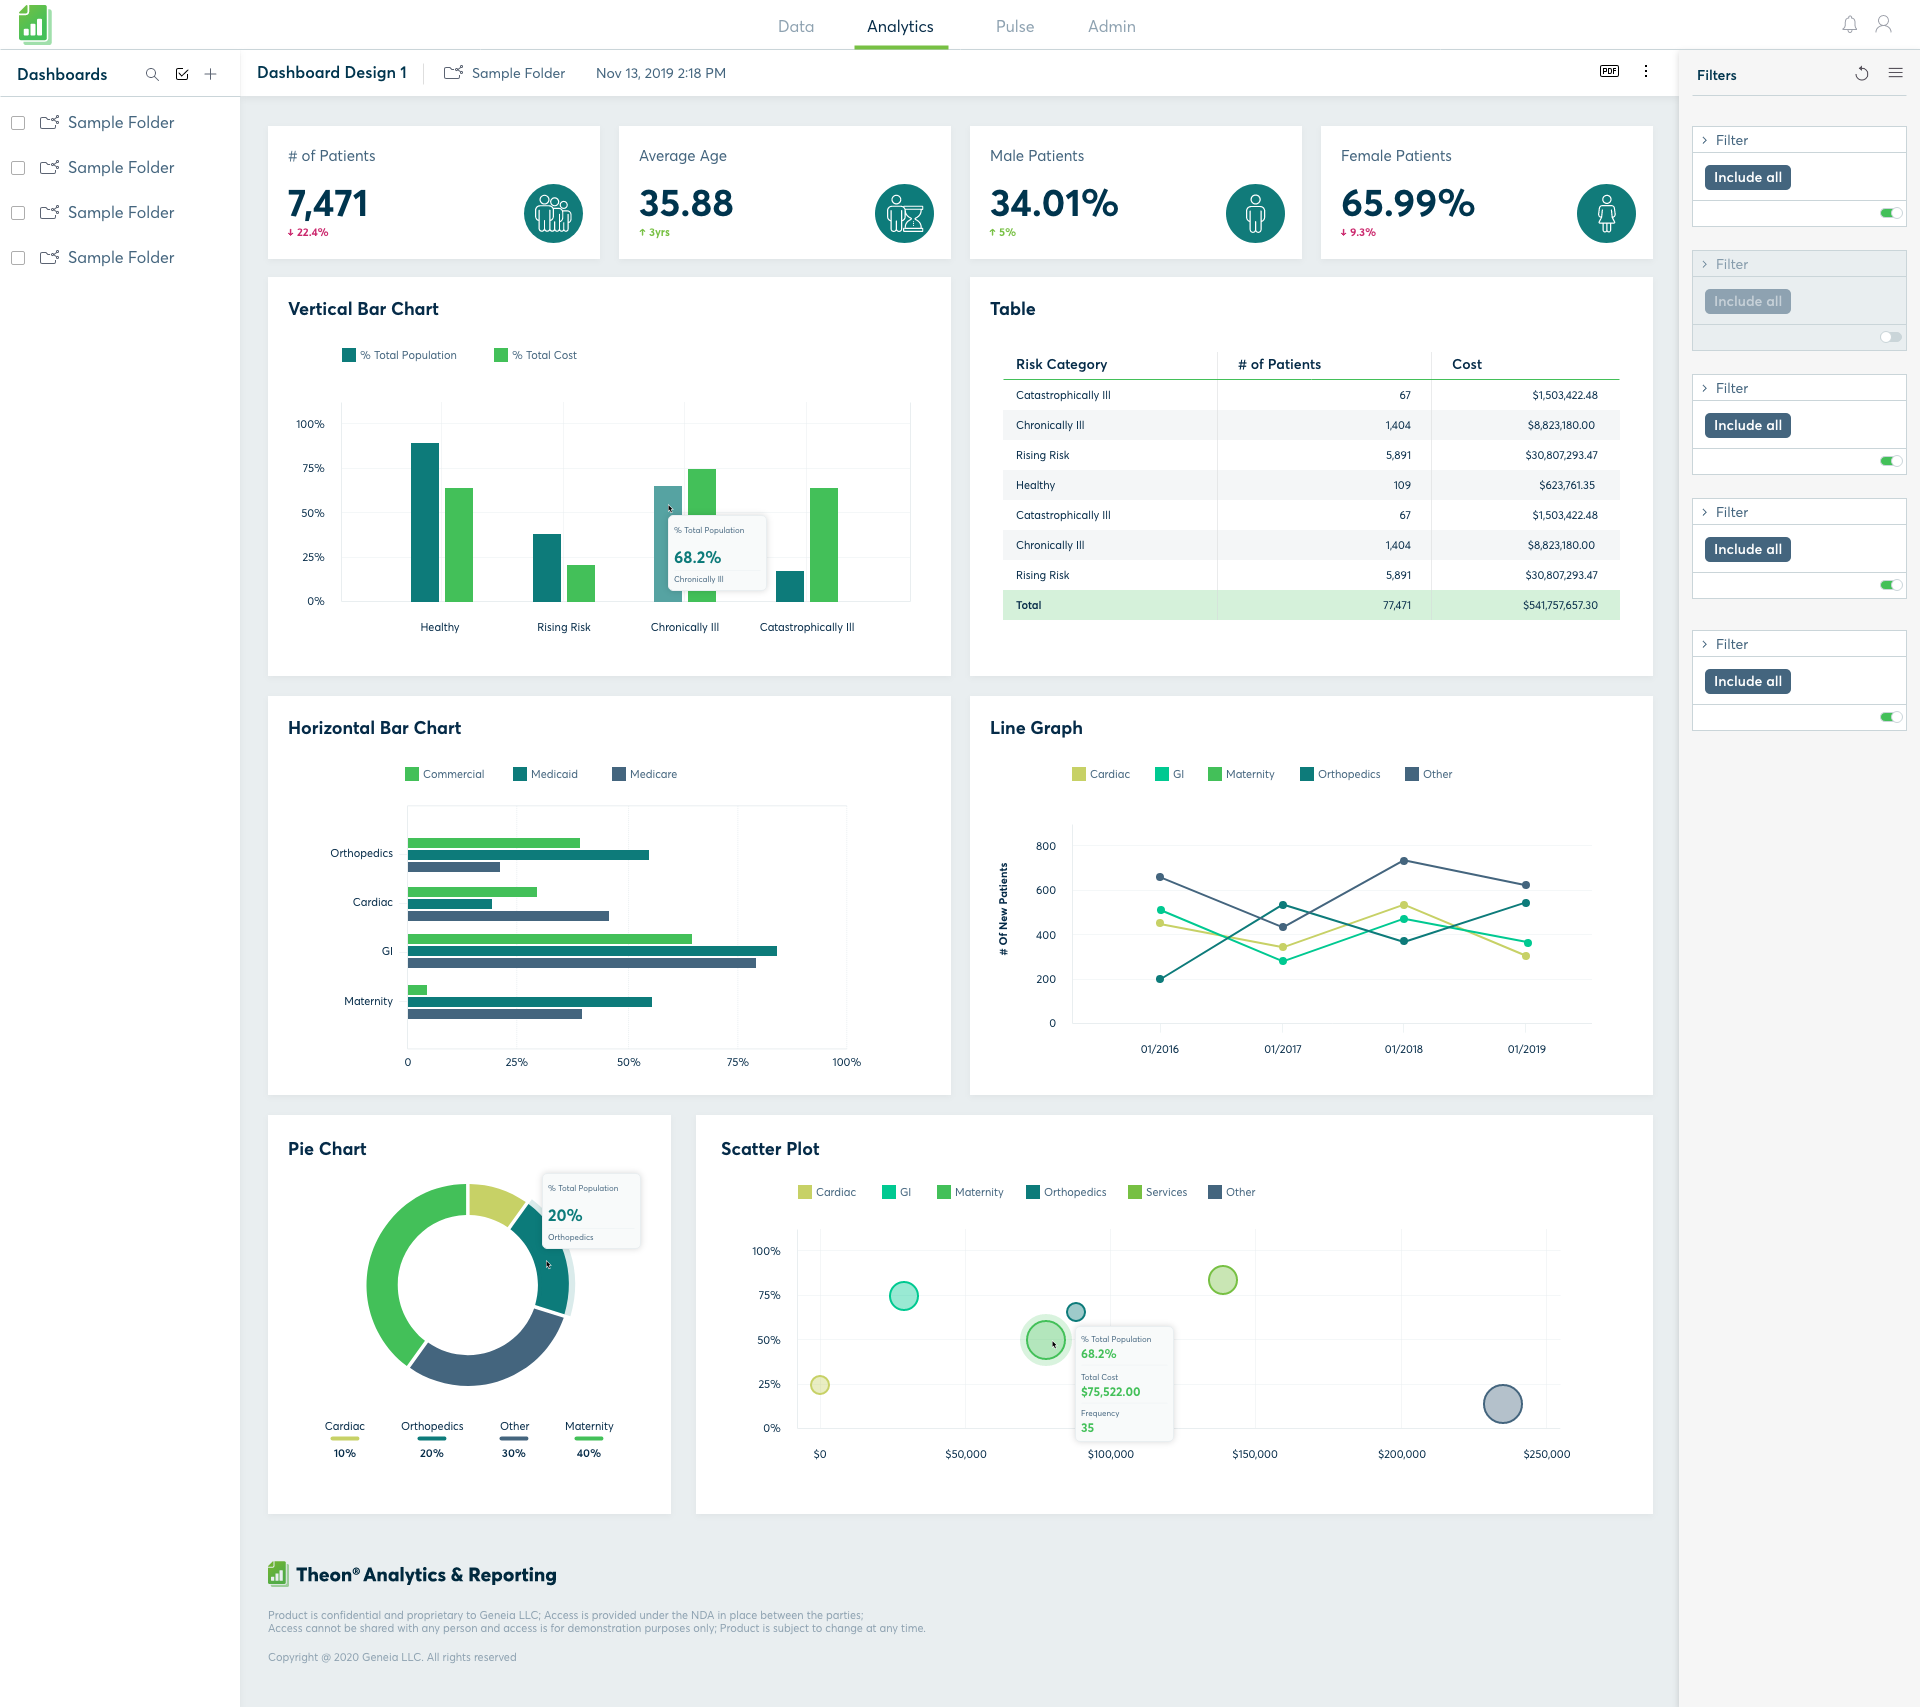Open notifications bell icon
The height and width of the screenshot is (1707, 1920).
click(1850, 25)
